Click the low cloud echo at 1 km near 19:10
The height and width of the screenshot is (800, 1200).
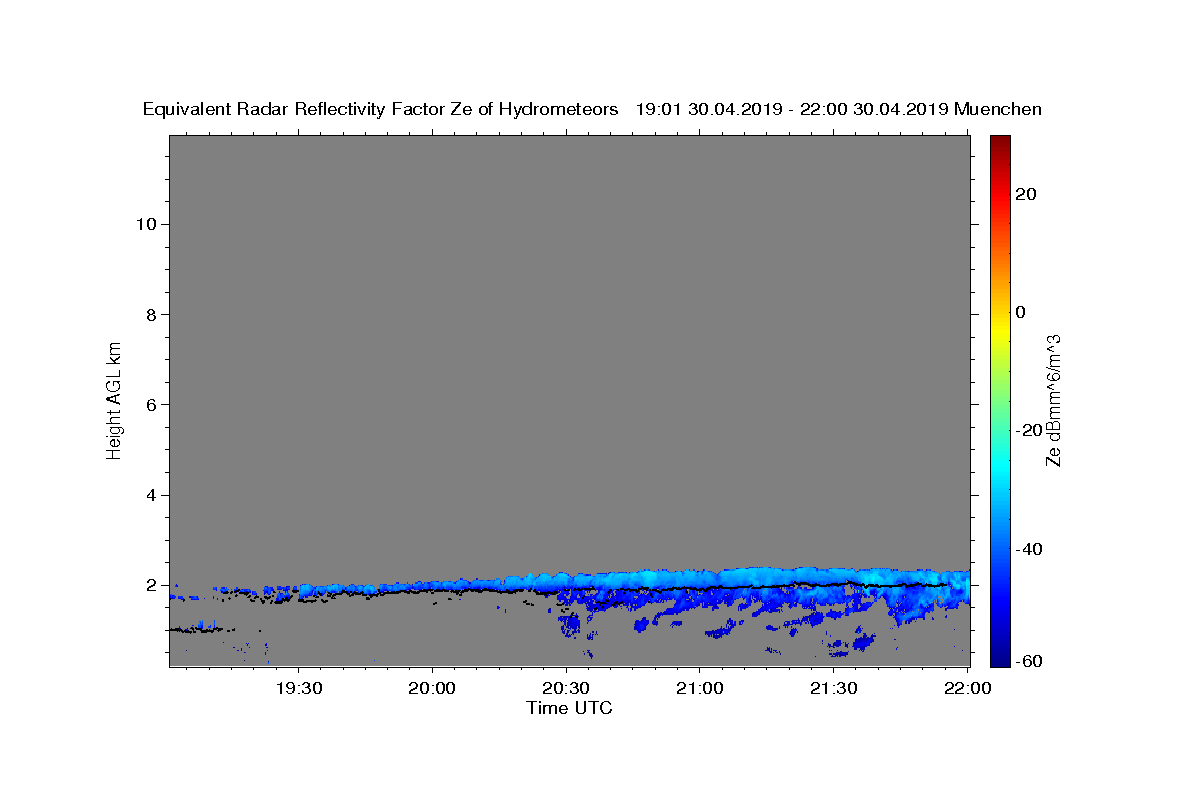200,629
